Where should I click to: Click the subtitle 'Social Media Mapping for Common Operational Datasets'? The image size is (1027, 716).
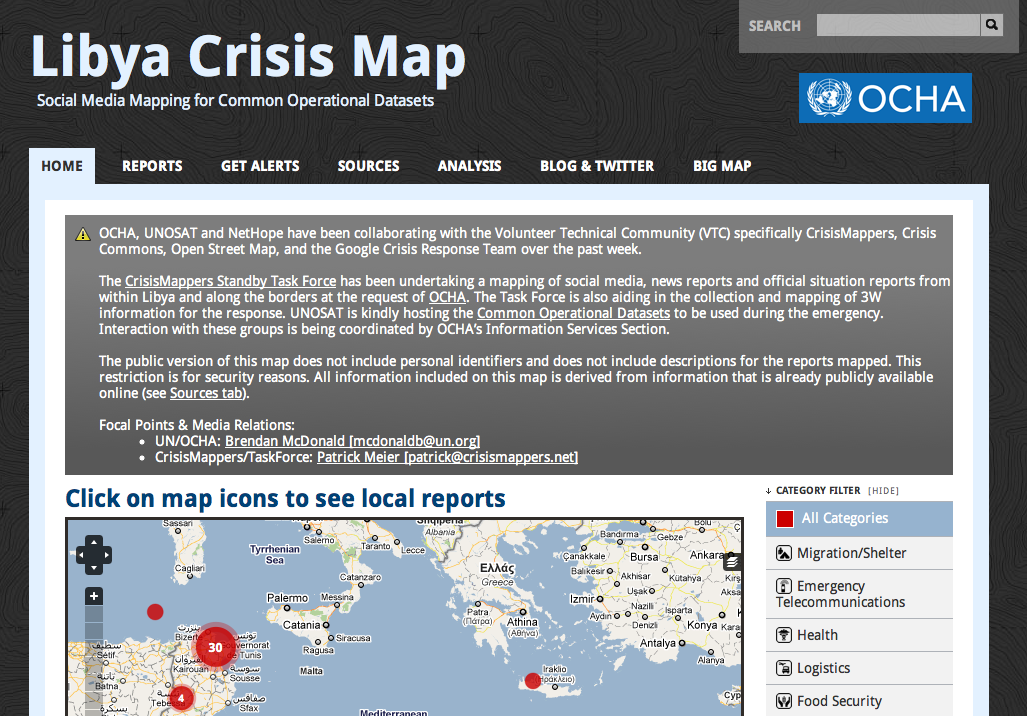[x=235, y=100]
